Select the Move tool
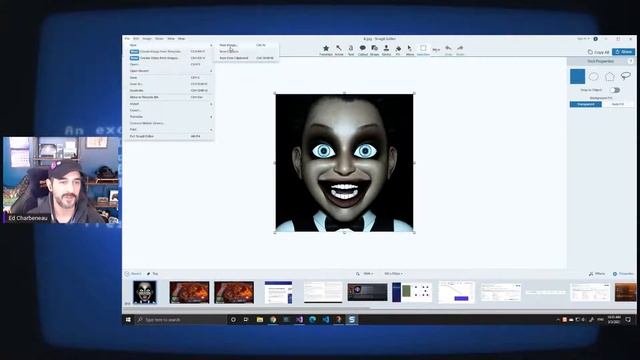Viewport: 640px width, 360px height. pyautogui.click(x=410, y=50)
